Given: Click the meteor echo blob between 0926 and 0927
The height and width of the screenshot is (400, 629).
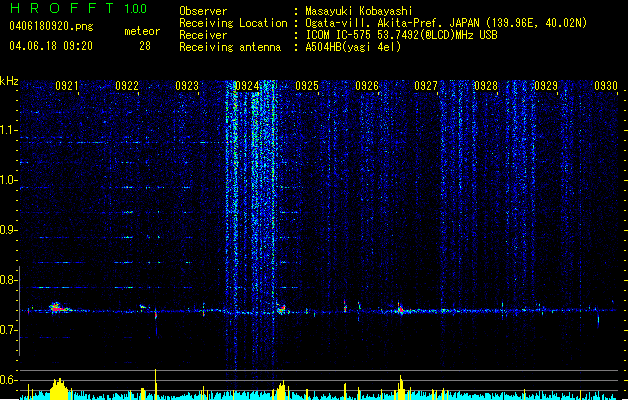Looking at the screenshot, I should [x=400, y=309].
